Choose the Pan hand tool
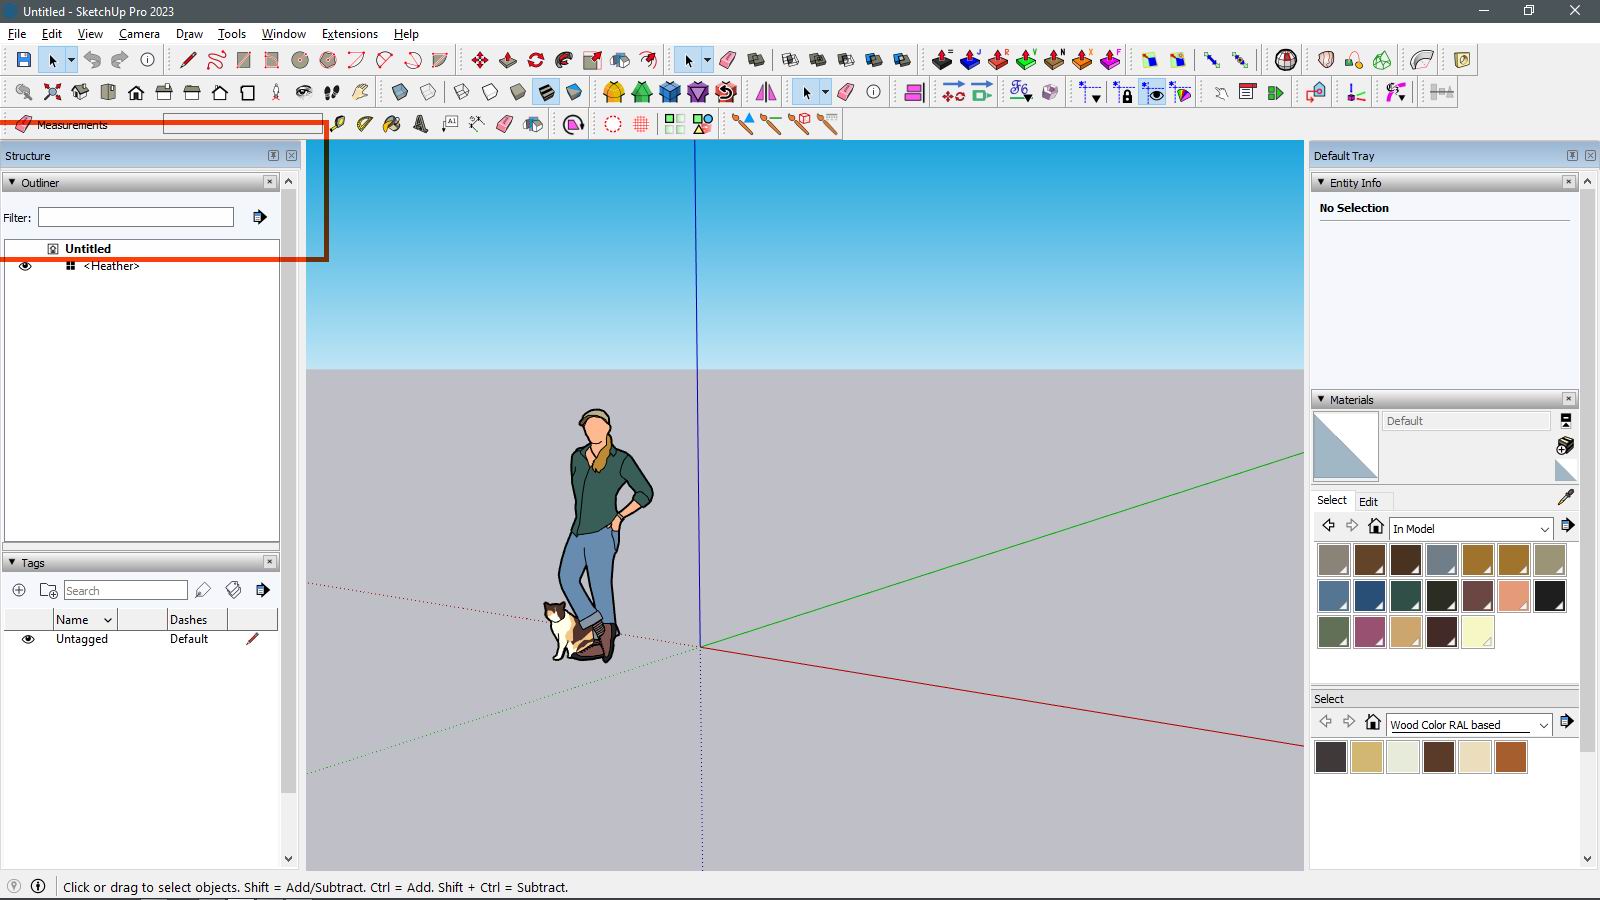The width and height of the screenshot is (1600, 900). coord(360,92)
